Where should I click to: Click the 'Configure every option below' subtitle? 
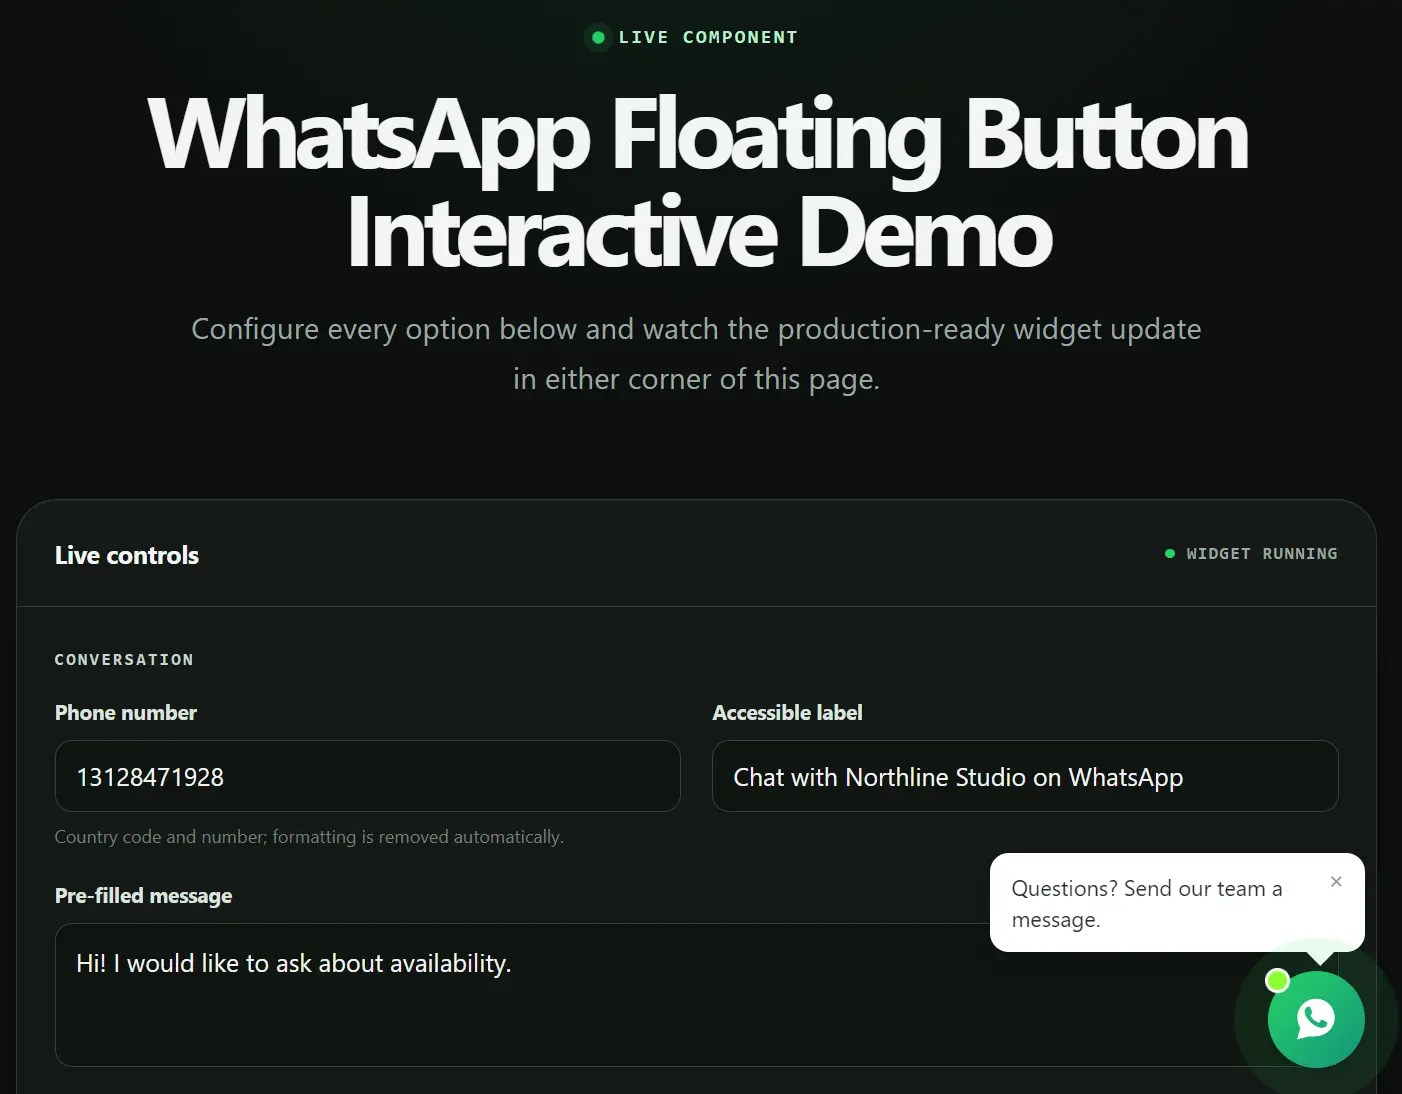697,354
